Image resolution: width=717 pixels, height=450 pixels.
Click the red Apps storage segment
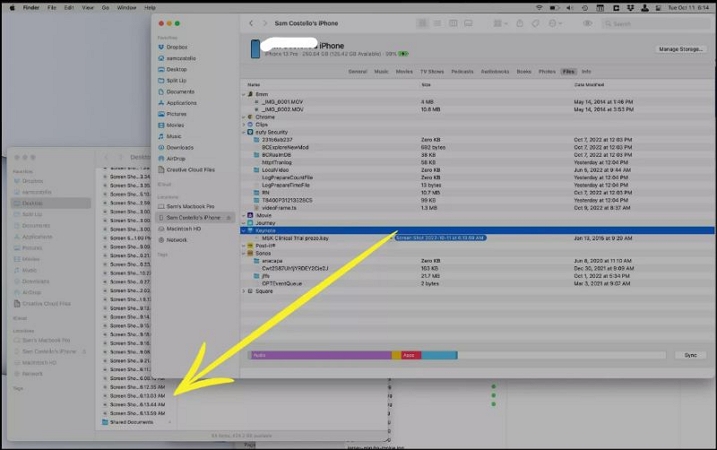tap(411, 355)
